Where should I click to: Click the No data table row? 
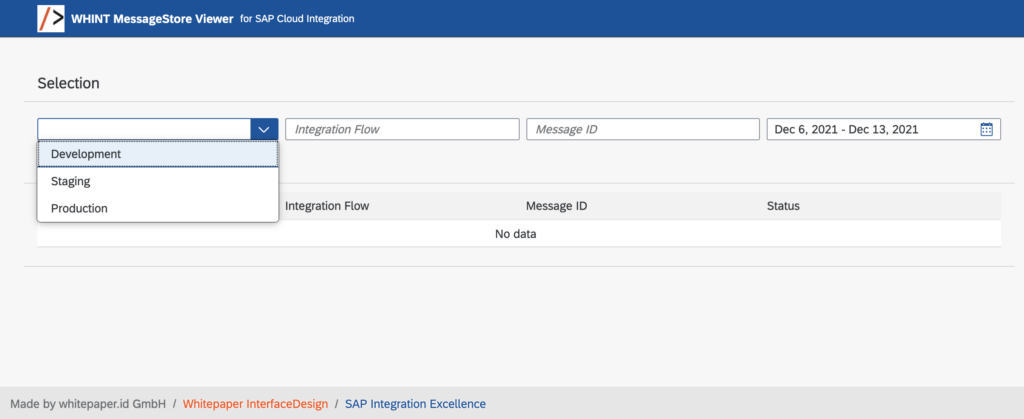519,234
